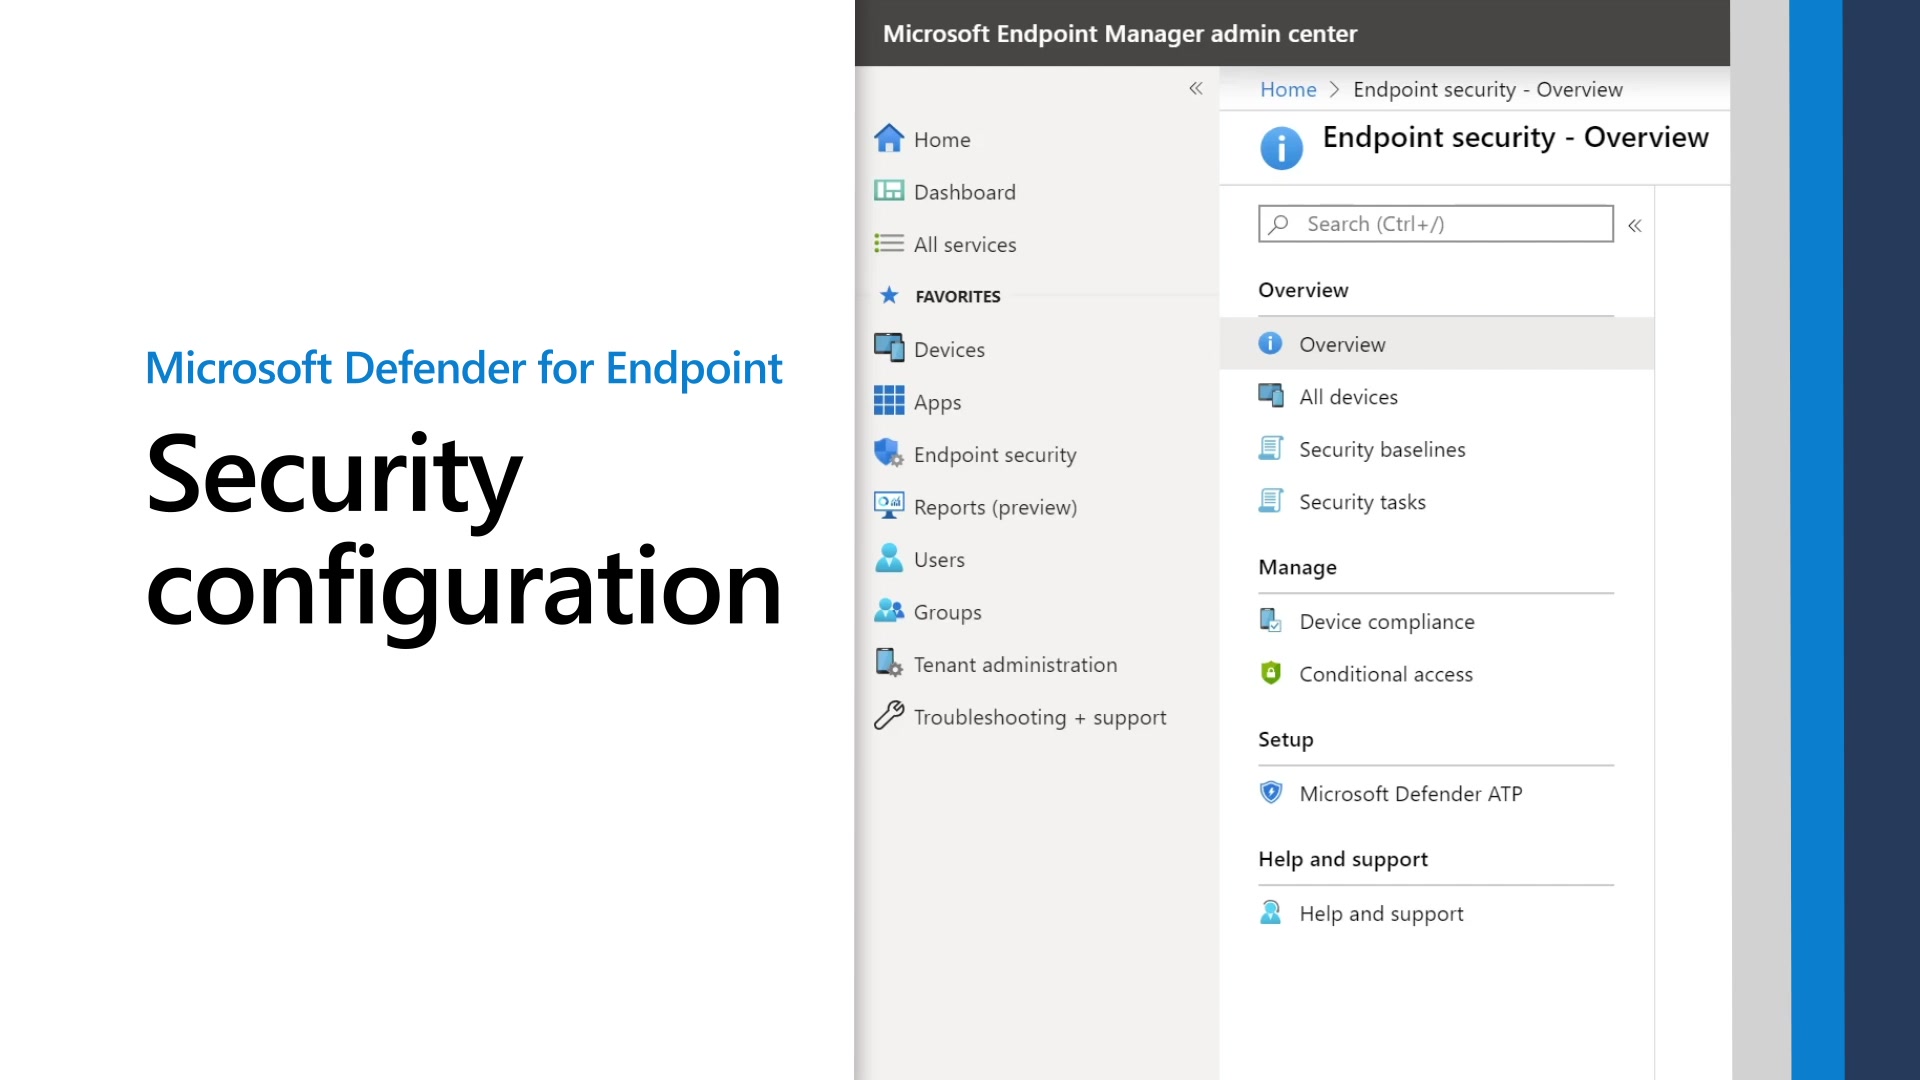Click the Users icon in sidebar

(890, 558)
